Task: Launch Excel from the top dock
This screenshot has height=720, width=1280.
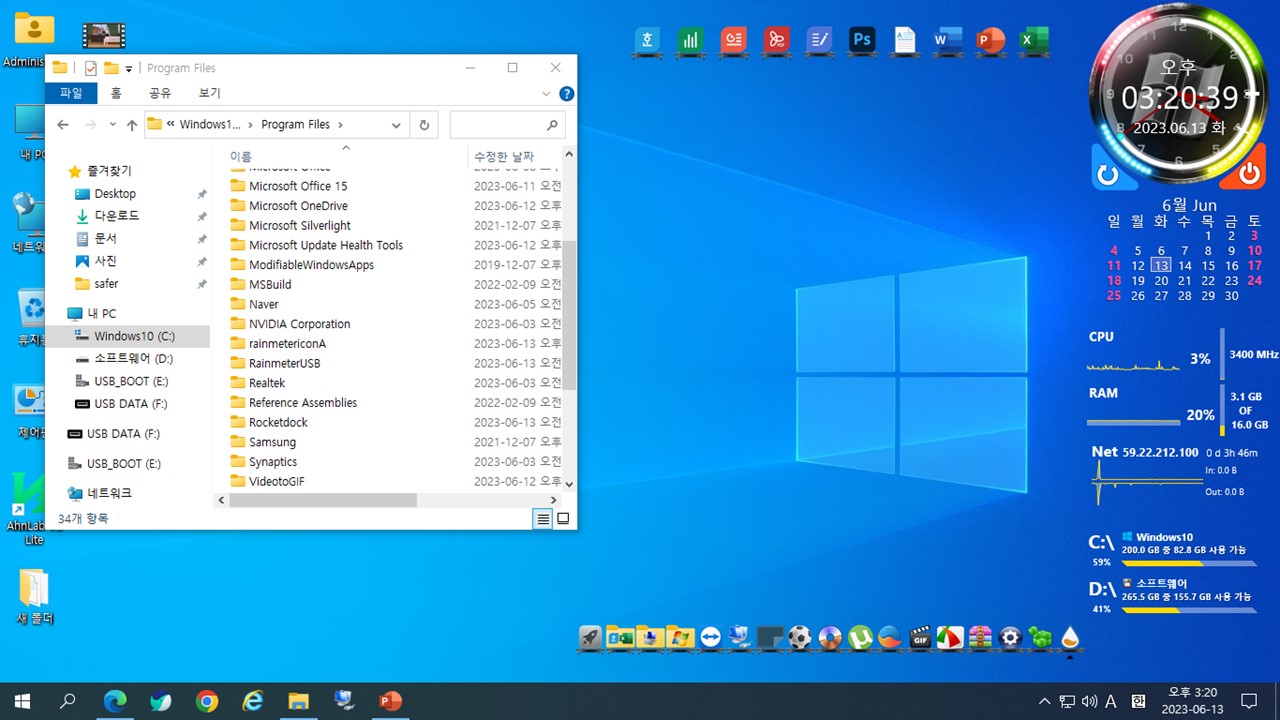Action: (x=1033, y=40)
